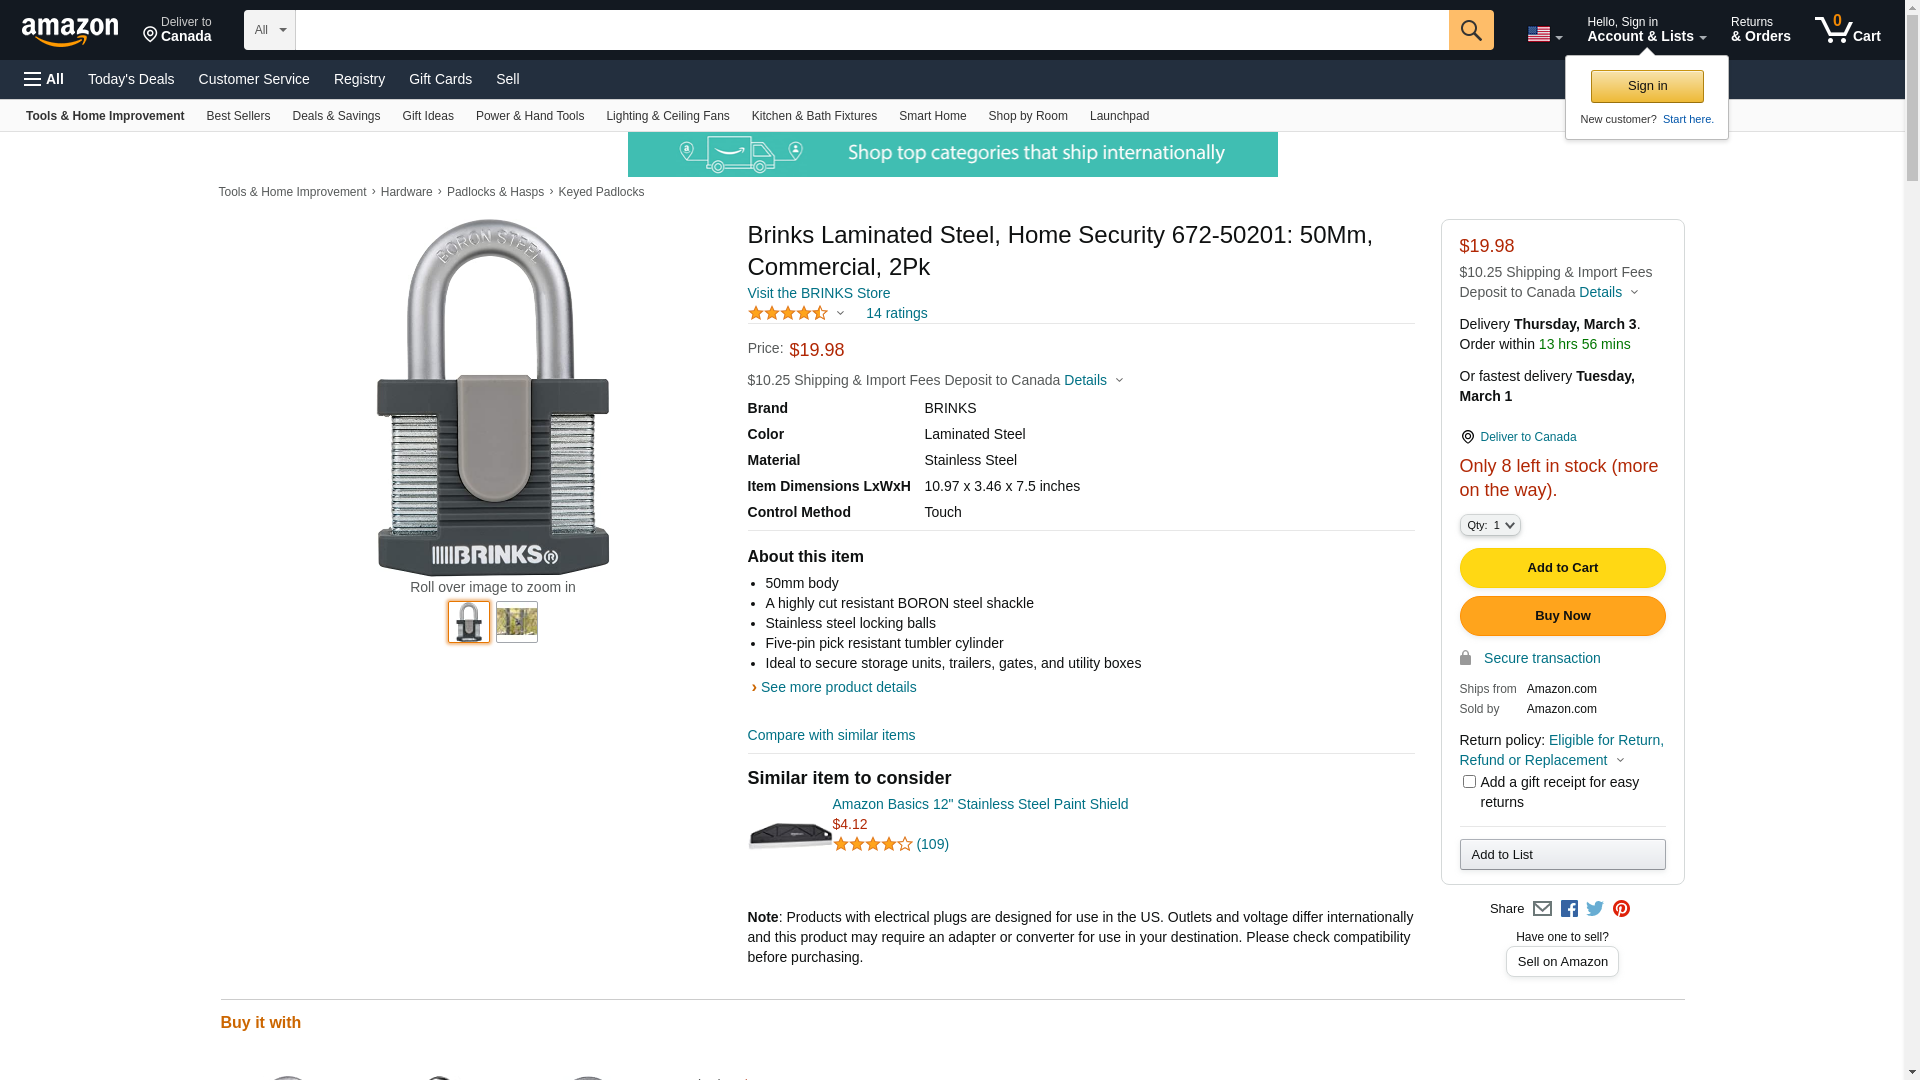Open the shopping cart icon
This screenshot has width=1920, height=1080.
click(1847, 30)
